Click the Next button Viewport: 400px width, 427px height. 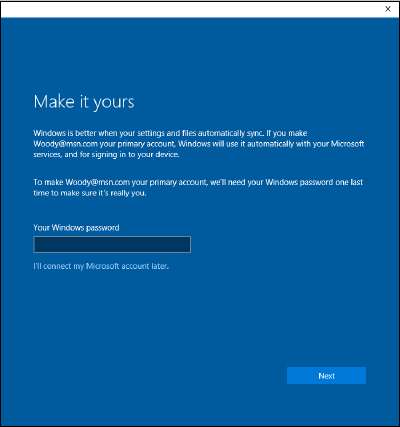tap(326, 376)
